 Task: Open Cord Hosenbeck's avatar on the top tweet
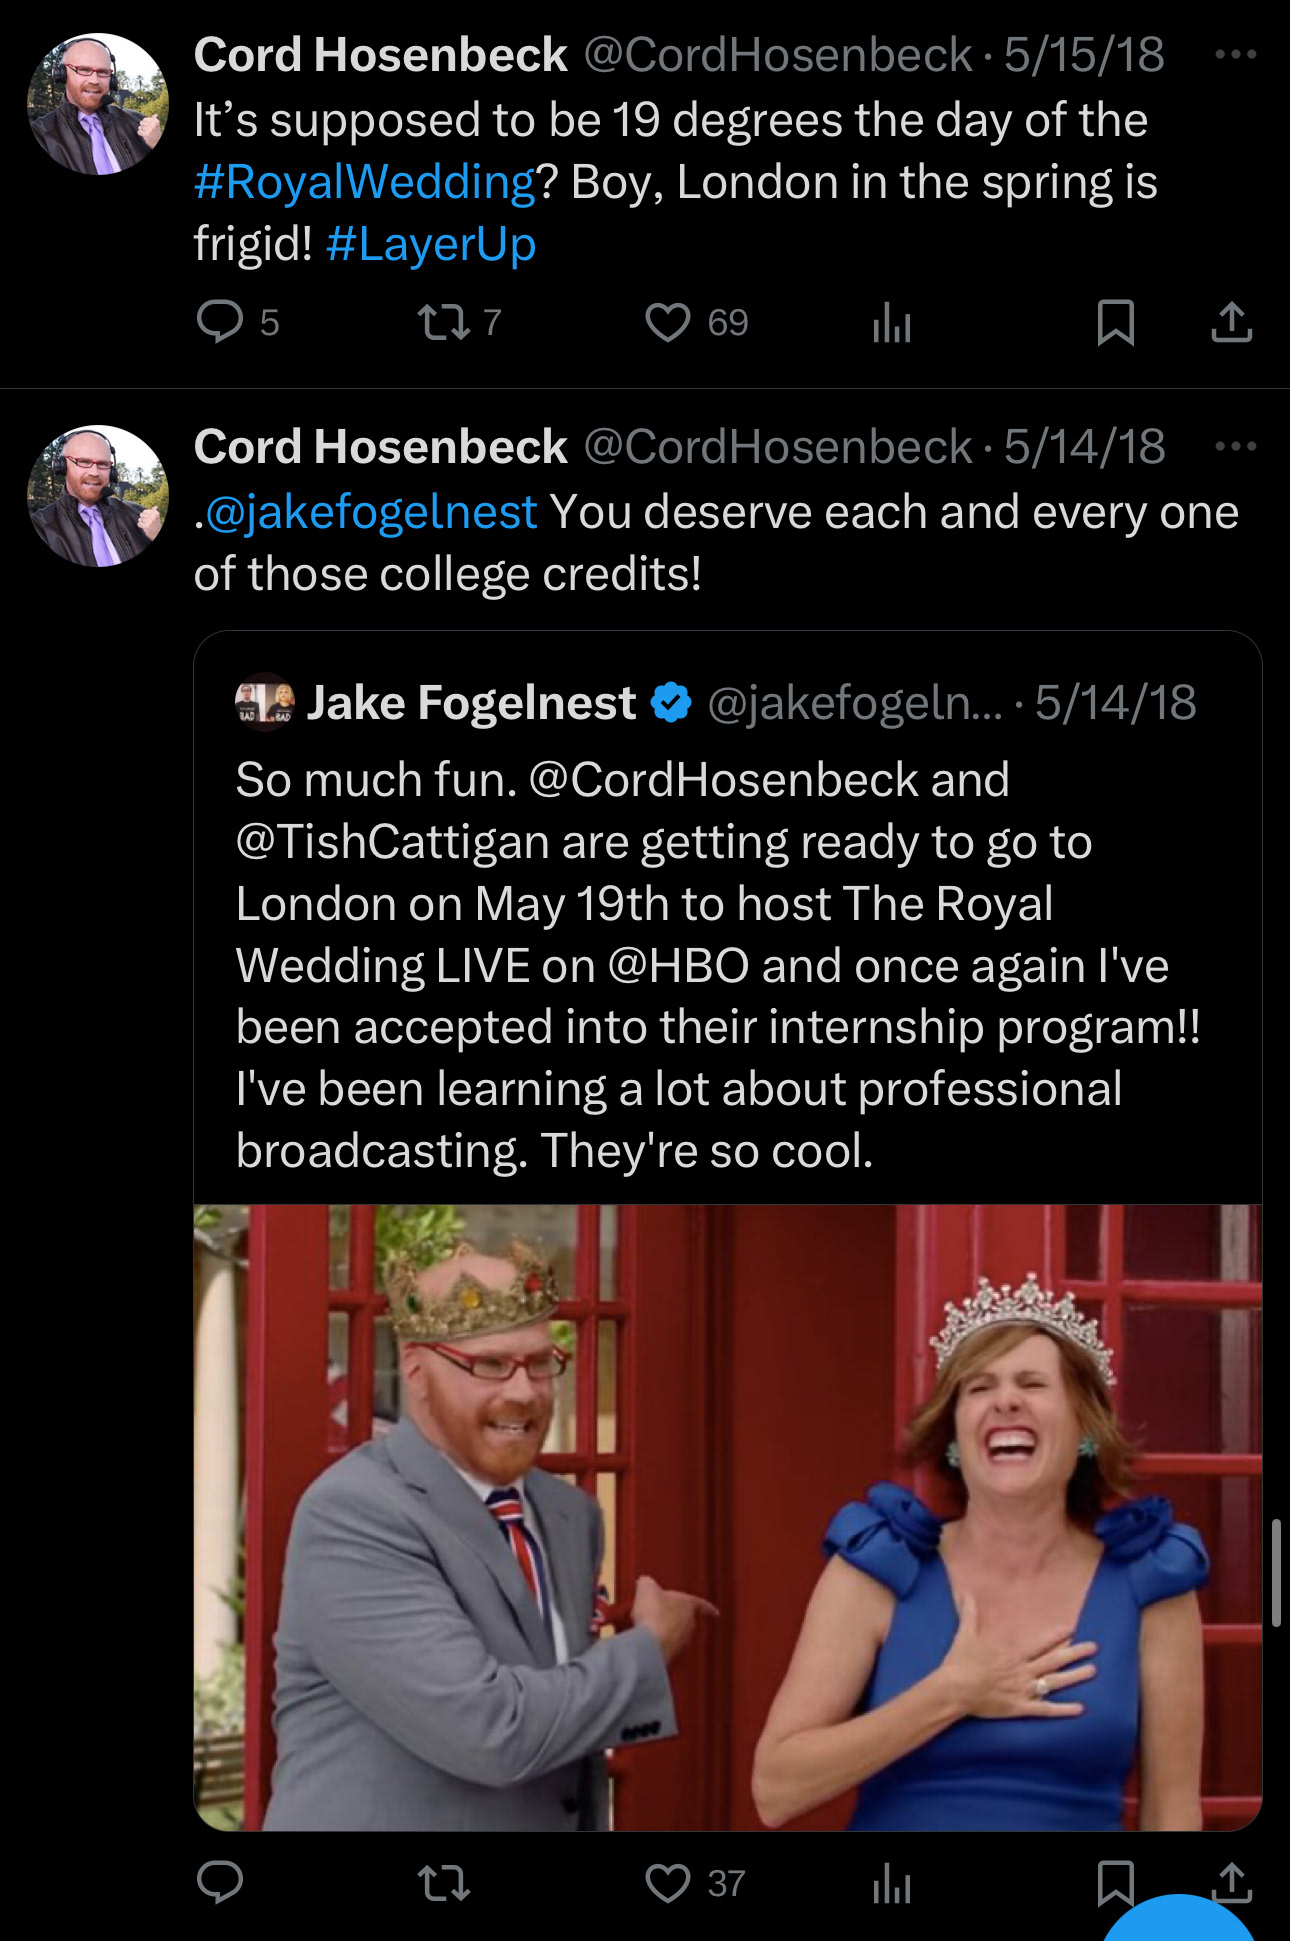click(98, 104)
